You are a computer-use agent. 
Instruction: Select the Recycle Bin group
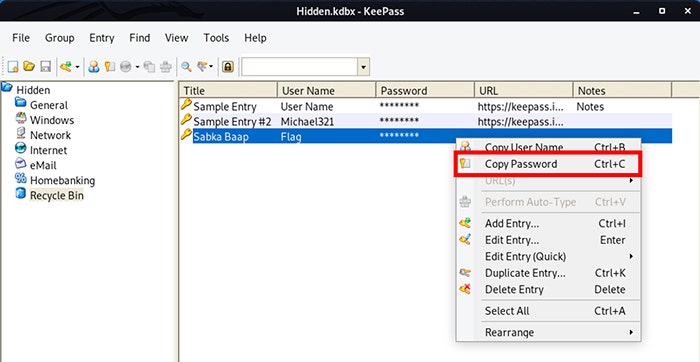(x=57, y=196)
